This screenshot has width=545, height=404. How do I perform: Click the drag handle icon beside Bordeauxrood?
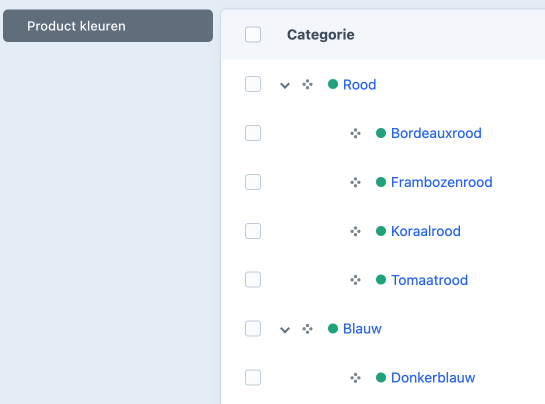pyautogui.click(x=355, y=133)
